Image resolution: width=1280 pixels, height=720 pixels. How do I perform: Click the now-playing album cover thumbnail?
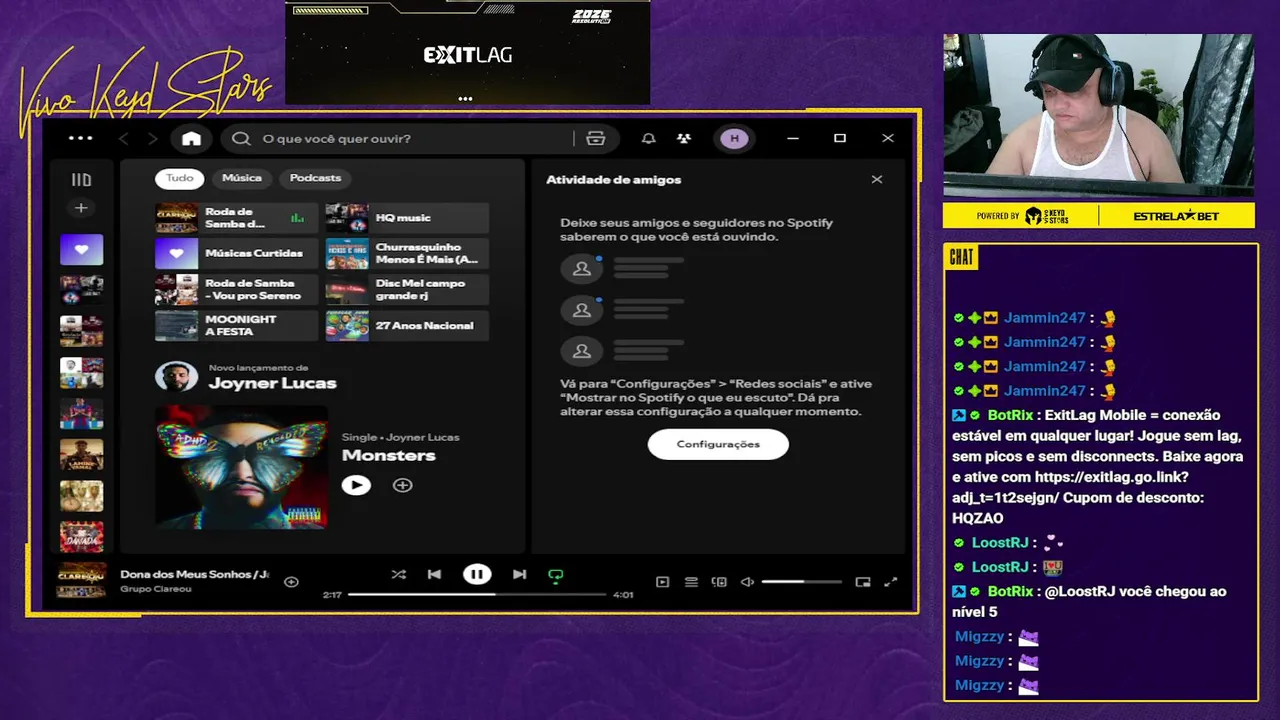point(81,580)
